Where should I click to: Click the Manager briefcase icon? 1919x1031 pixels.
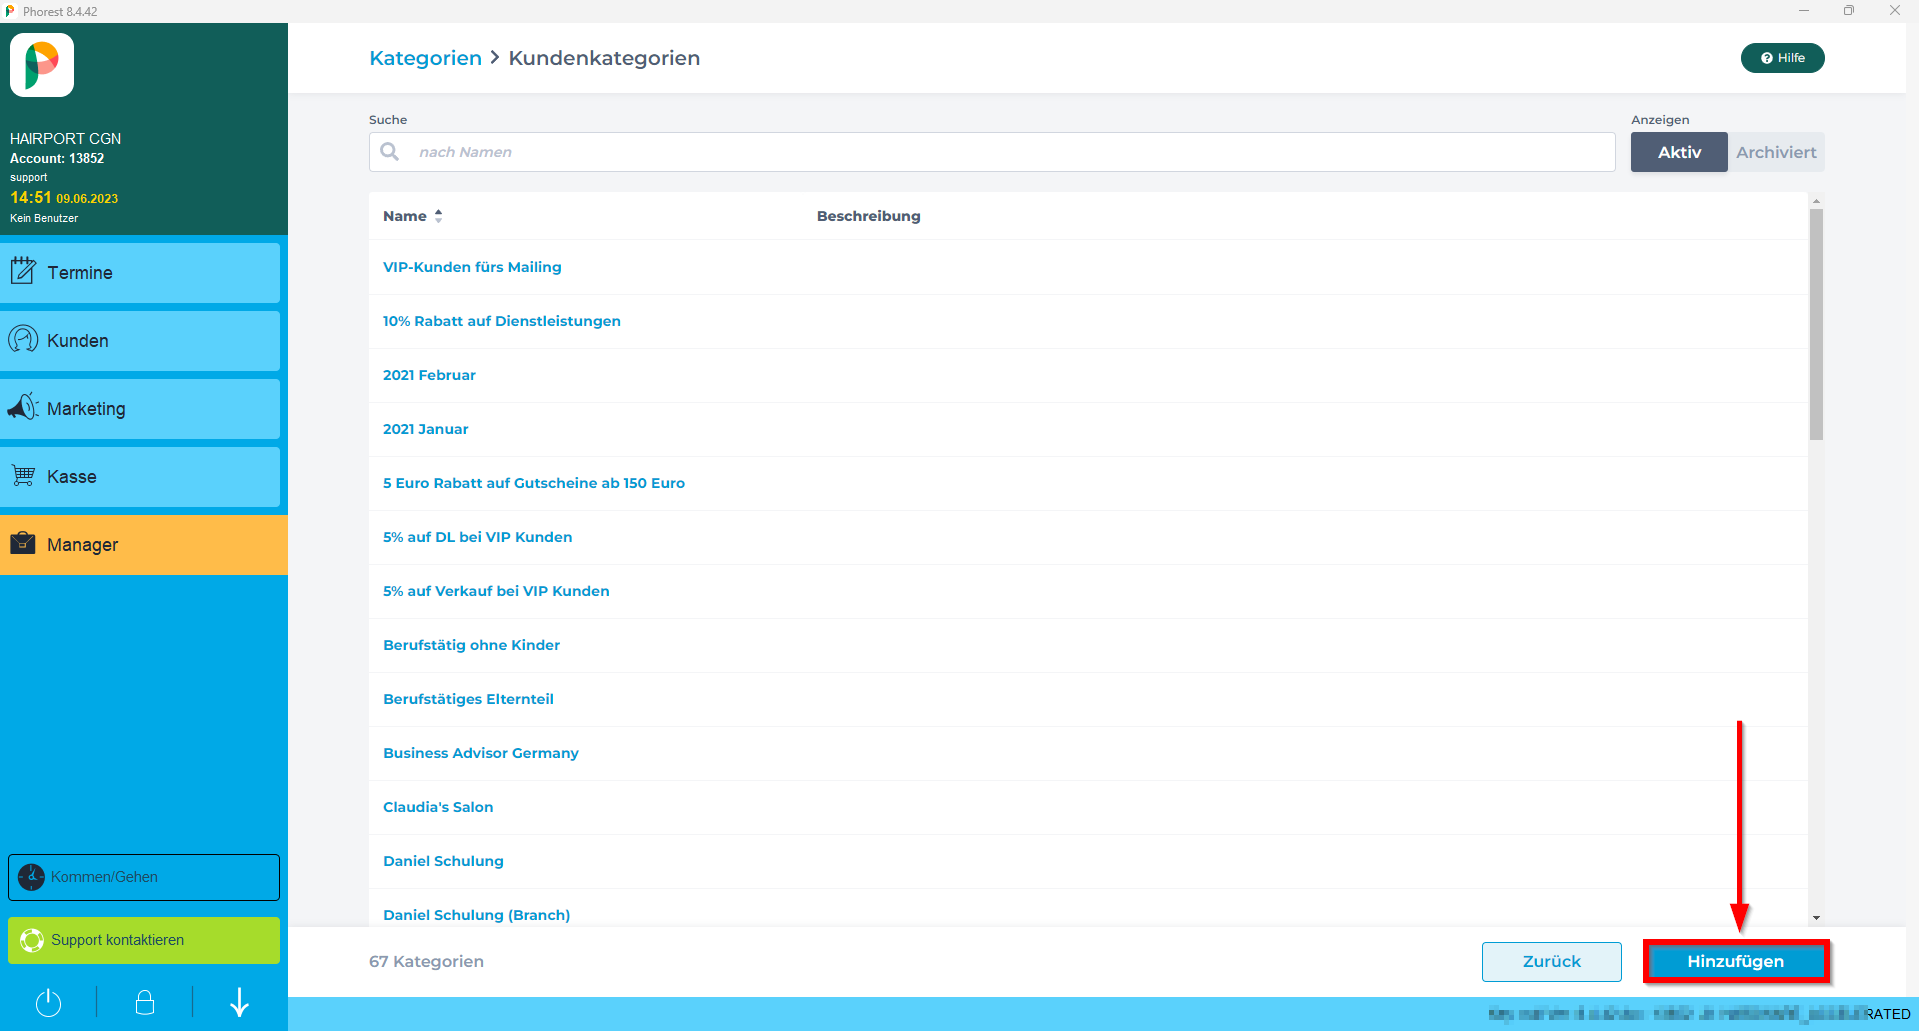(x=23, y=543)
